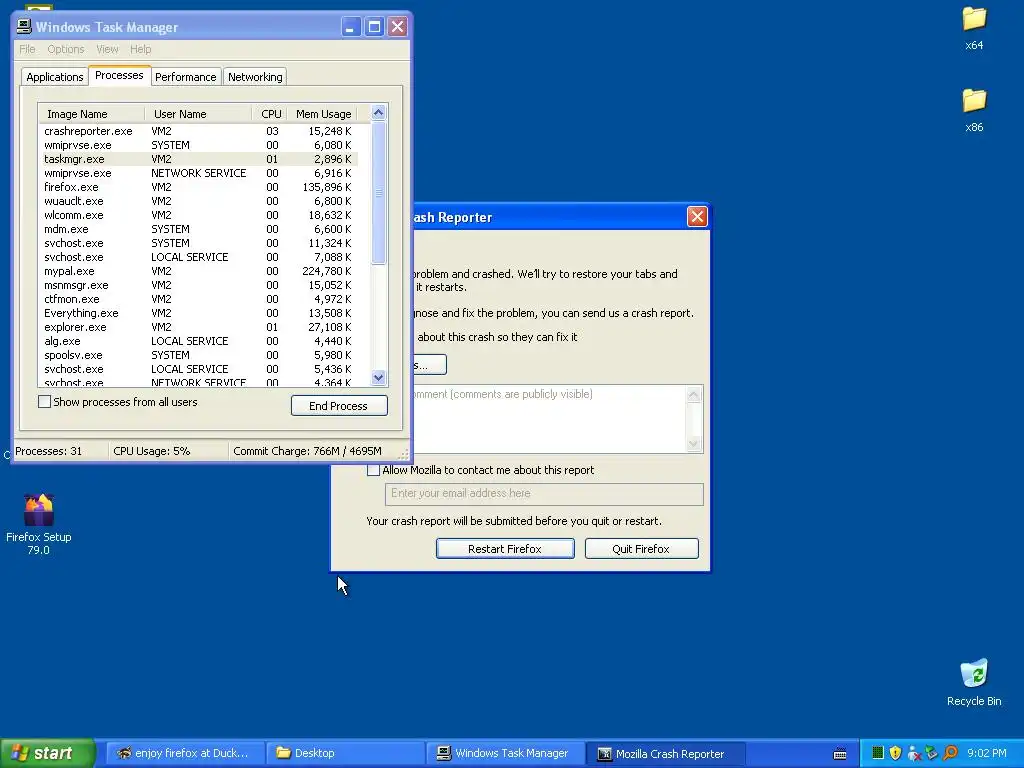Click Commit Charge 766M / 4695M status text
Screen dimensions: 1024x768
pyautogui.click(x=307, y=451)
